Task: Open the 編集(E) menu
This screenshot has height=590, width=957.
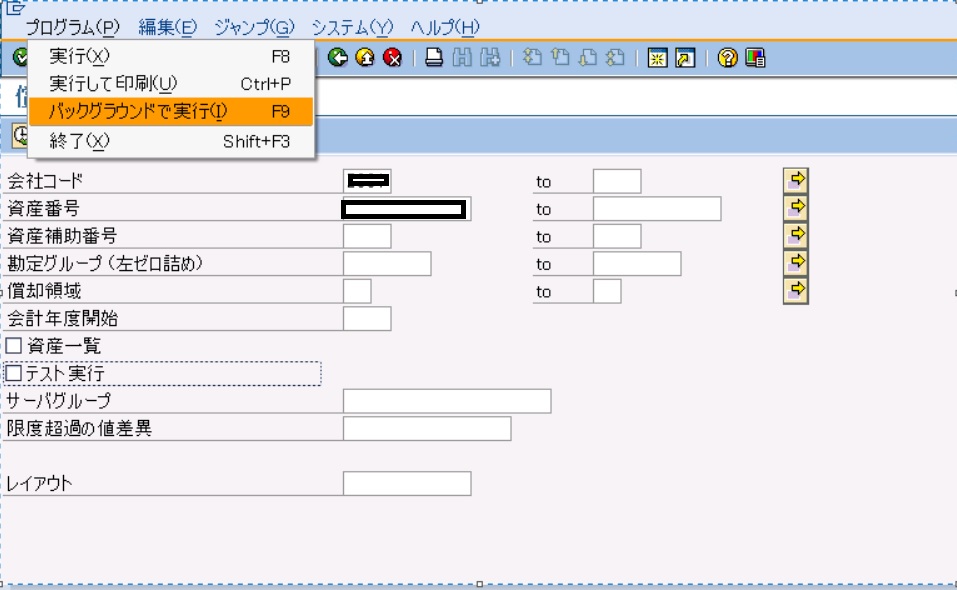Action: 167,27
